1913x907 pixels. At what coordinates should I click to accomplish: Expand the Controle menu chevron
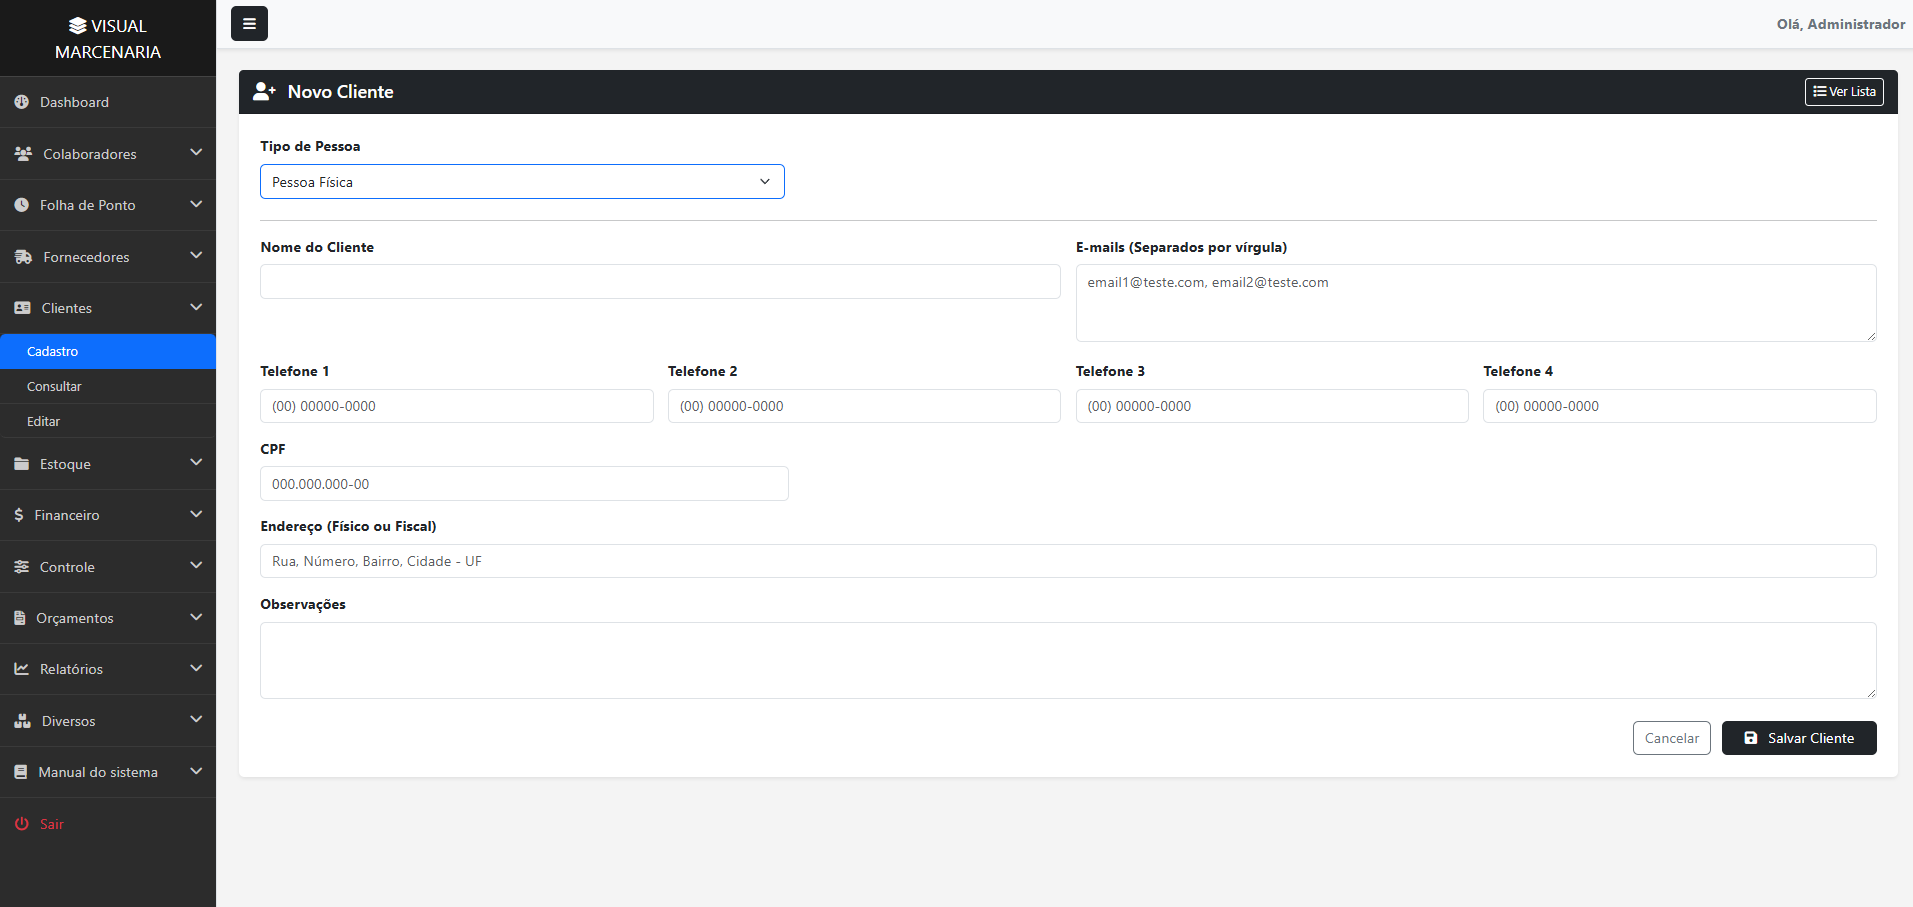click(196, 566)
